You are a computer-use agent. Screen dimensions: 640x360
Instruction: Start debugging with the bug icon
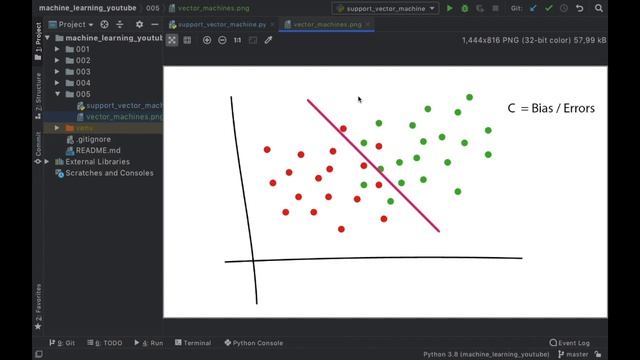tap(464, 8)
